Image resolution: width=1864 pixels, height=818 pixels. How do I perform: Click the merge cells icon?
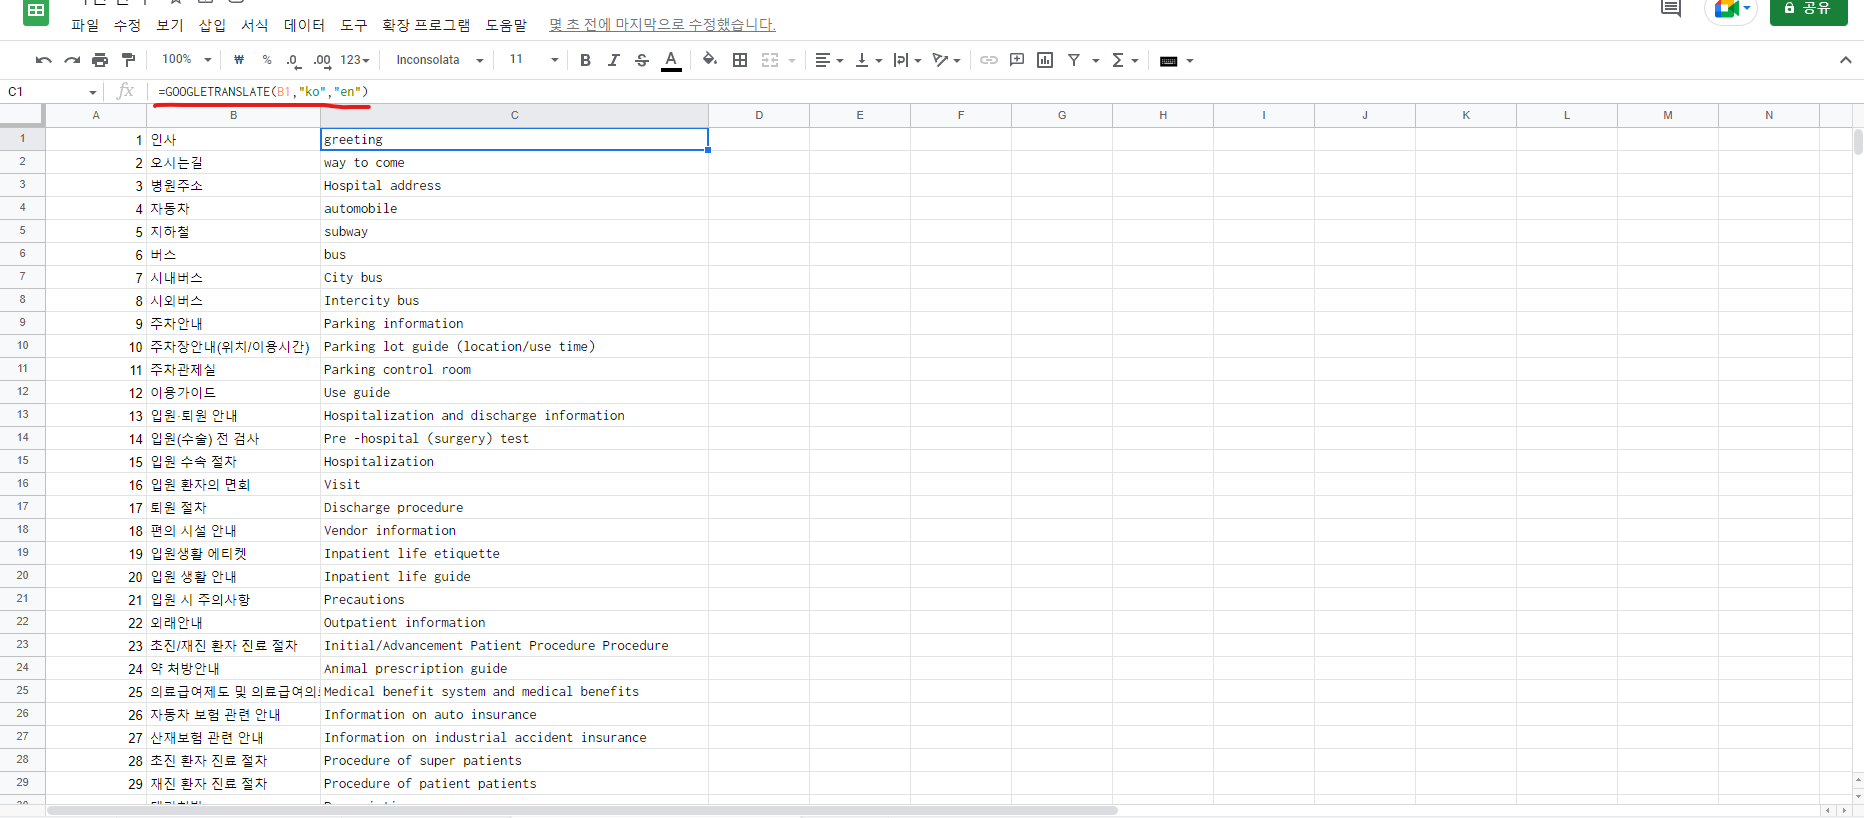770,60
